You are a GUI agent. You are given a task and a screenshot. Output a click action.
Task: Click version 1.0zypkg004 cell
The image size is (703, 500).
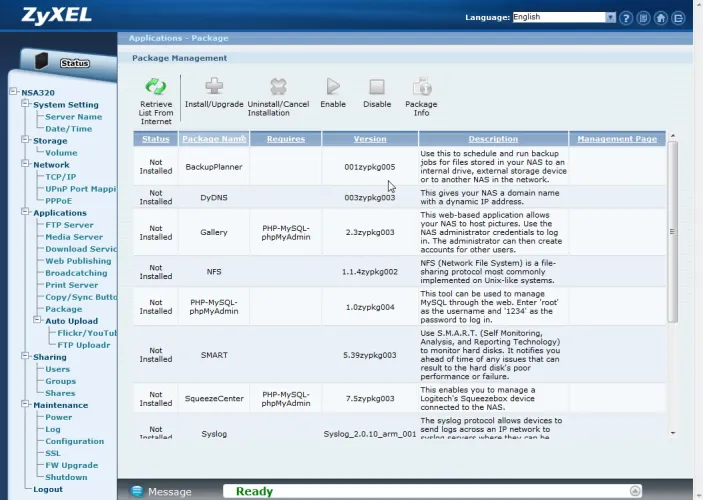tap(370, 307)
